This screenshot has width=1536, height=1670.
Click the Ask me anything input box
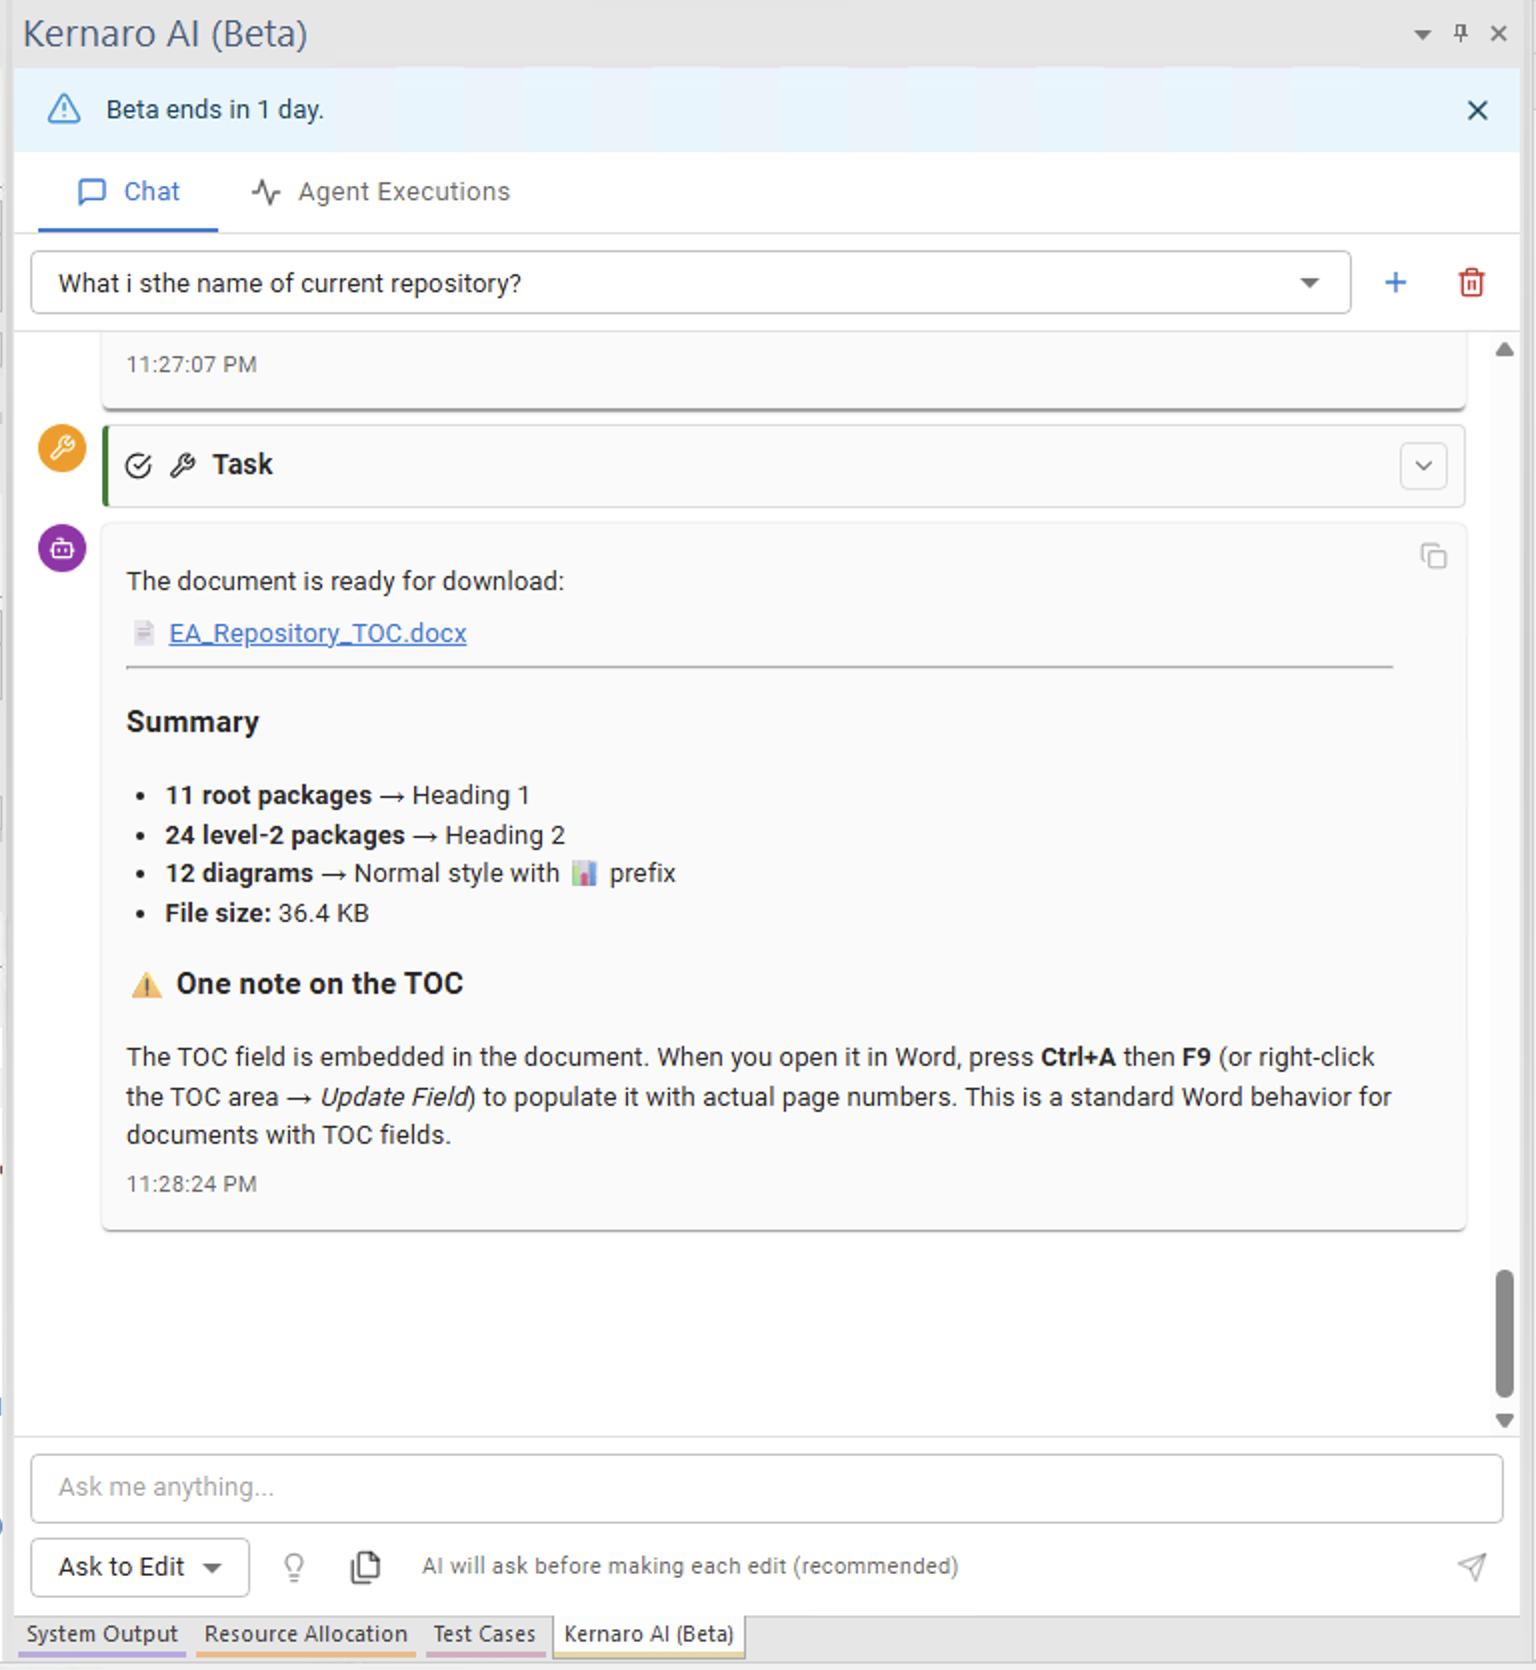pyautogui.click(x=766, y=1488)
